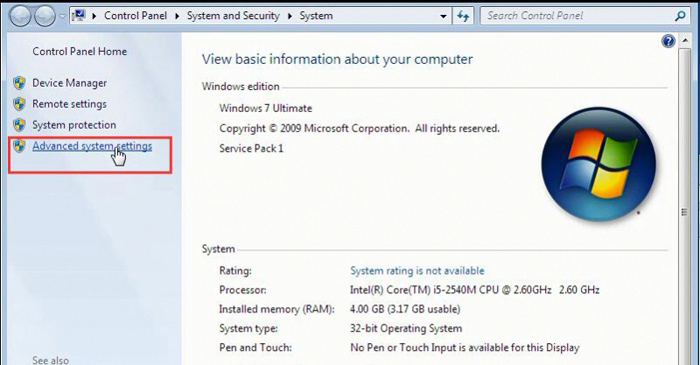Screen dimensions: 700x365
Task: Go back with the Back arrow button
Action: coord(20,16)
